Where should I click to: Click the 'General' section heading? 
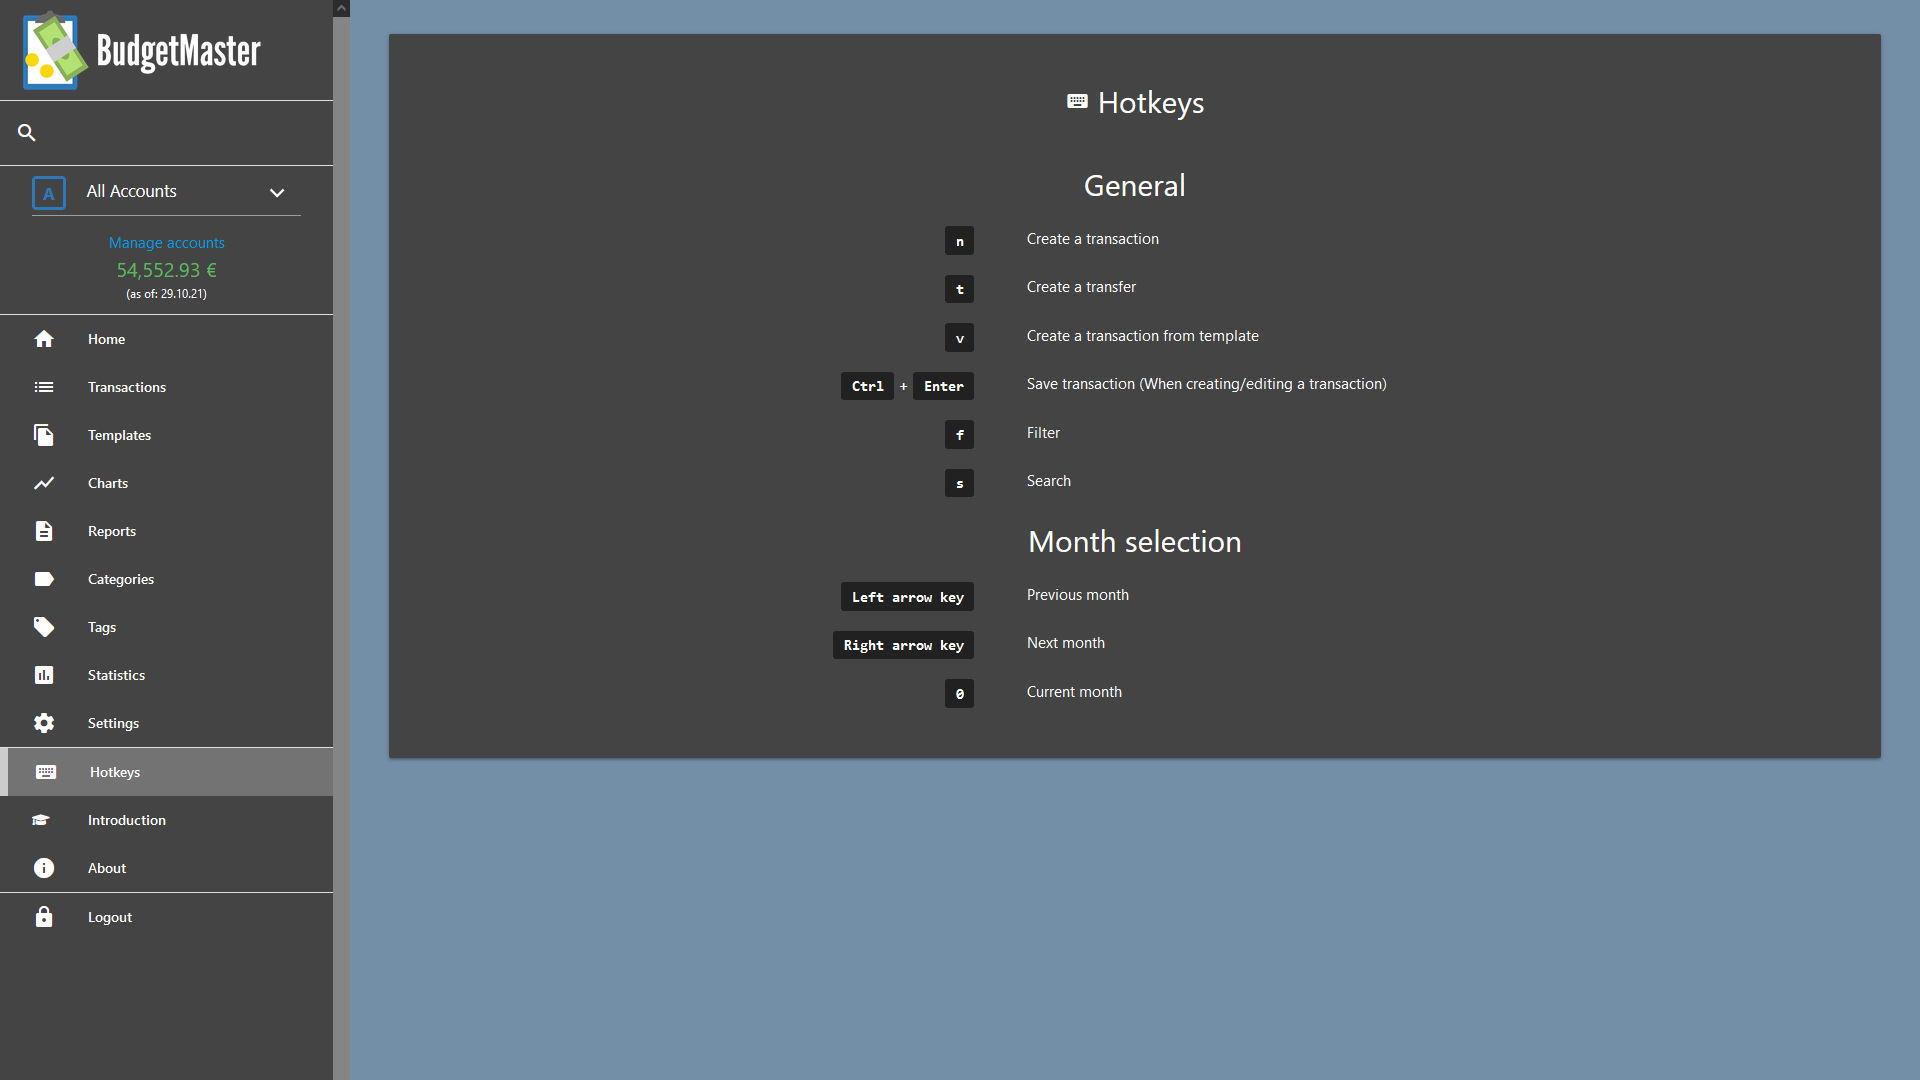click(1134, 186)
